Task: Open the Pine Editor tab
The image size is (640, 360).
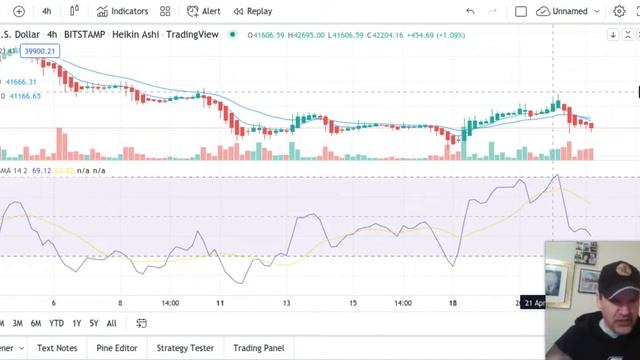Action: (117, 348)
